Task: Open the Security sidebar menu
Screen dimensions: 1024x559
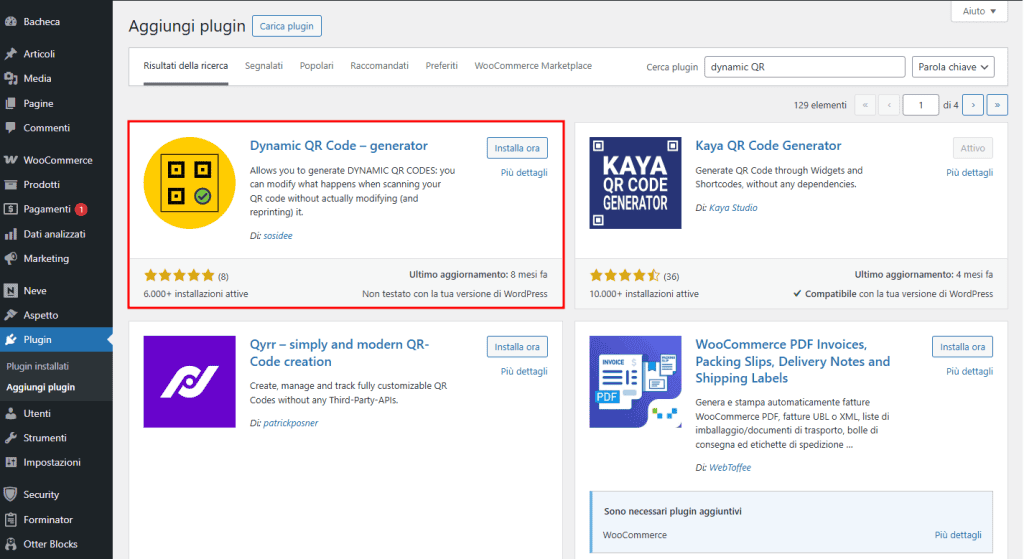Action: (41, 494)
